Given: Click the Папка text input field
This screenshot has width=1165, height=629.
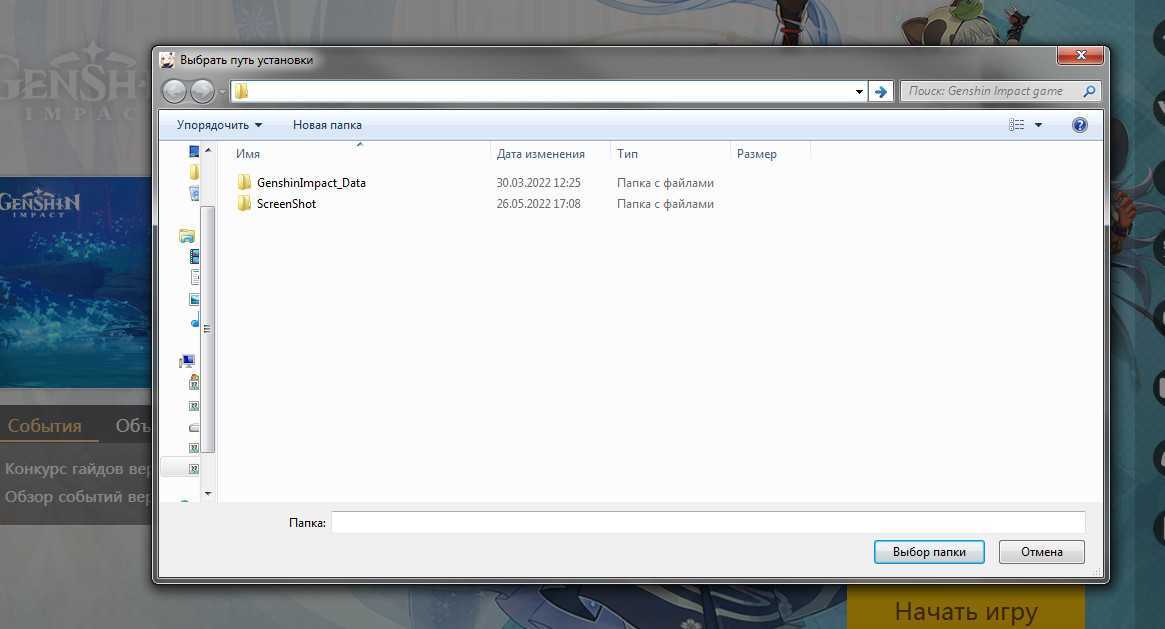Looking at the screenshot, I should (707, 522).
